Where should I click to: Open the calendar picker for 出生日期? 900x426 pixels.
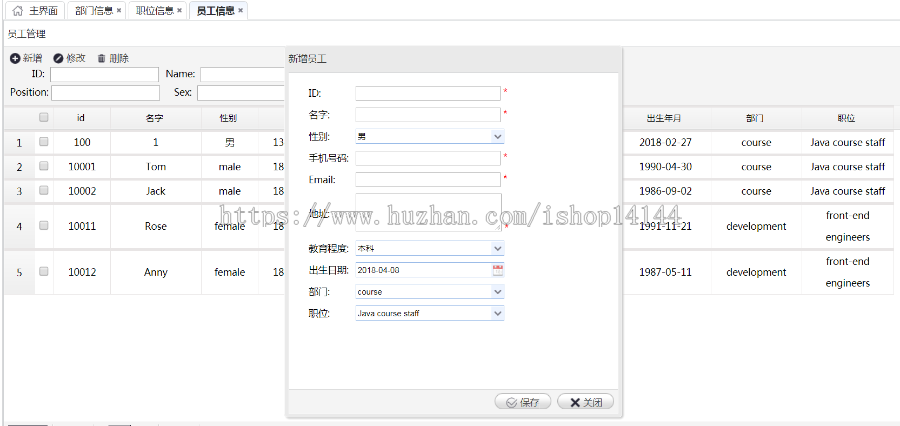coord(498,270)
